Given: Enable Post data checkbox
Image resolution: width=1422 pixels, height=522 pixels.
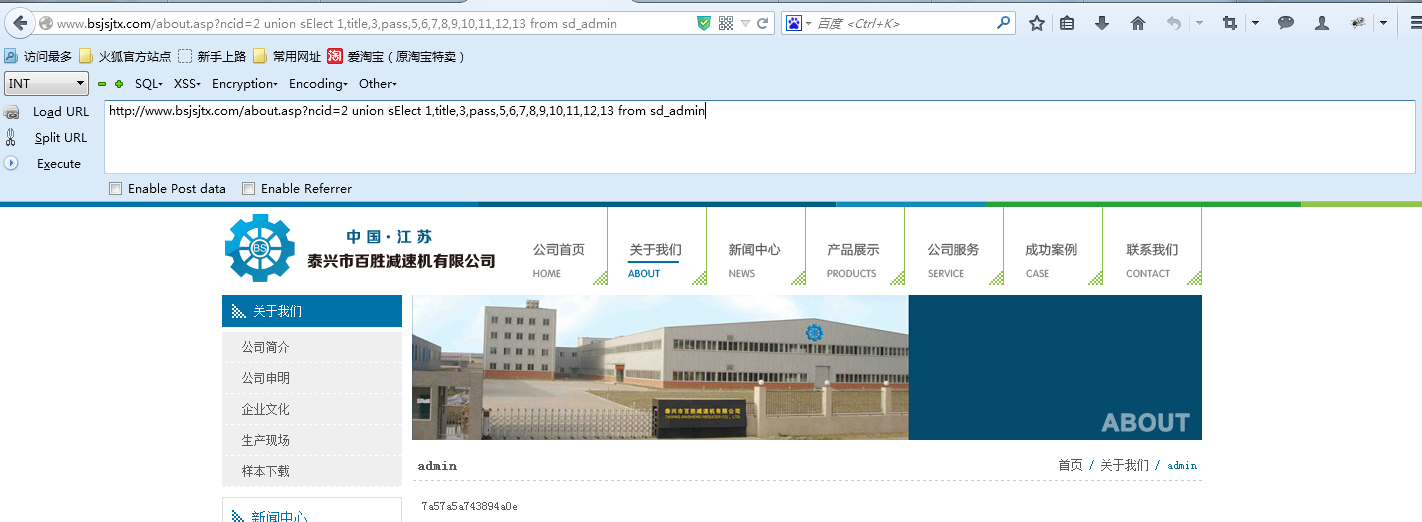Looking at the screenshot, I should point(116,188).
